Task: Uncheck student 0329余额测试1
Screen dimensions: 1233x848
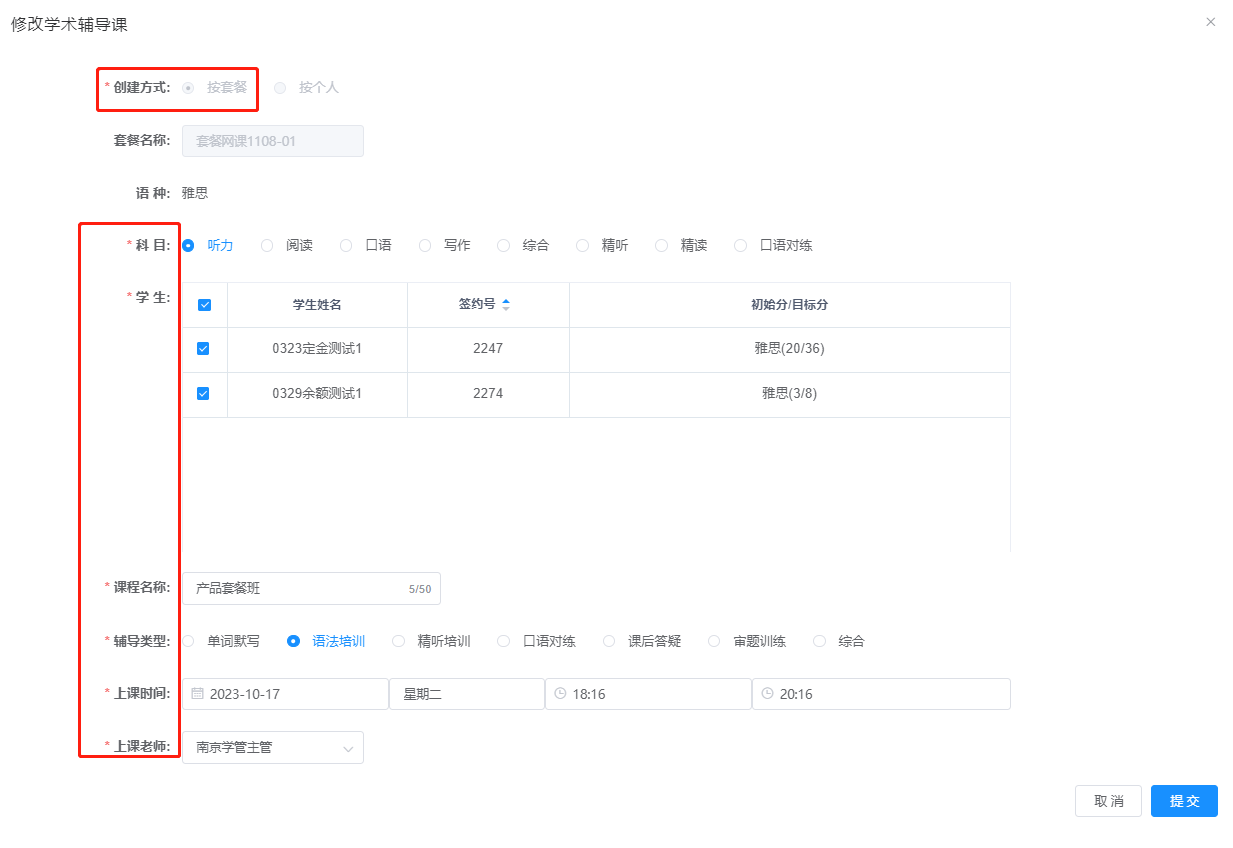Action: click(x=203, y=394)
